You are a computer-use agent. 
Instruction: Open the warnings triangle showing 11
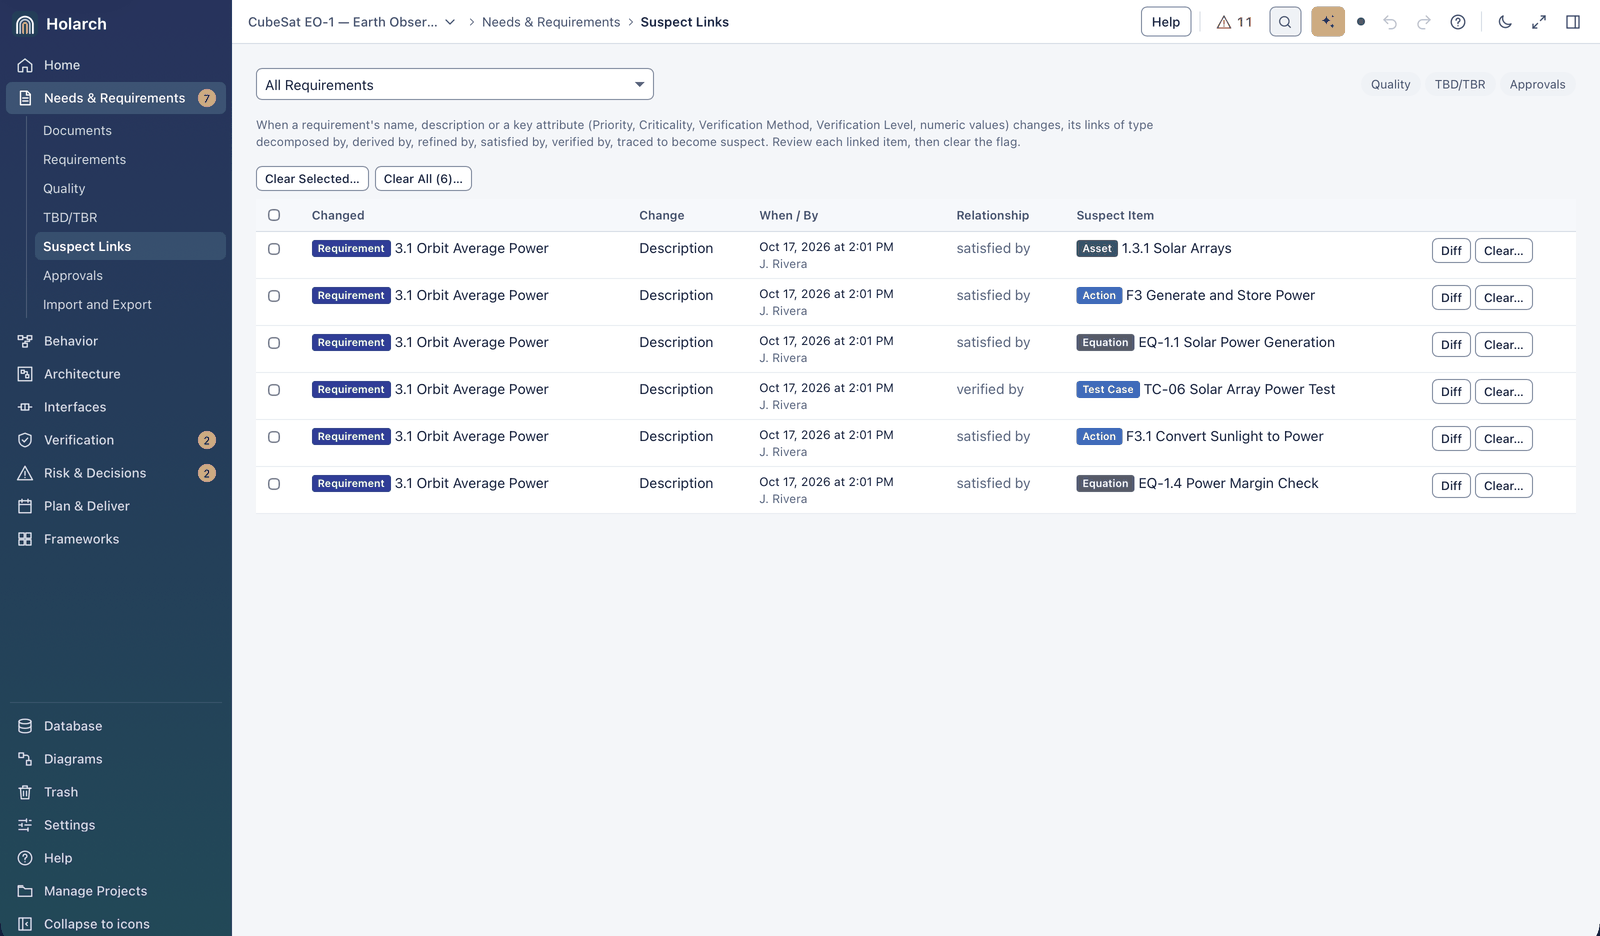(x=1234, y=22)
